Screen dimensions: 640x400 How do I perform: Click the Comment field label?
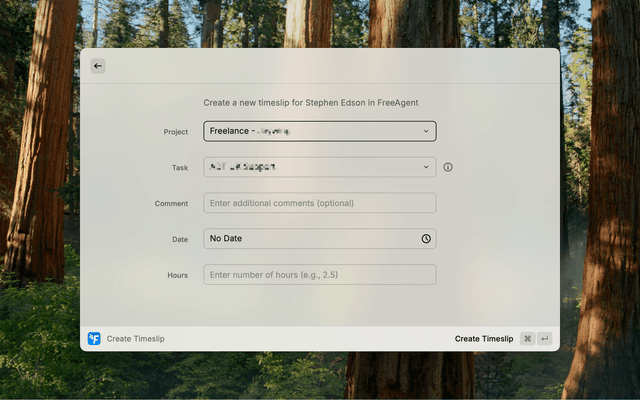[171, 204]
